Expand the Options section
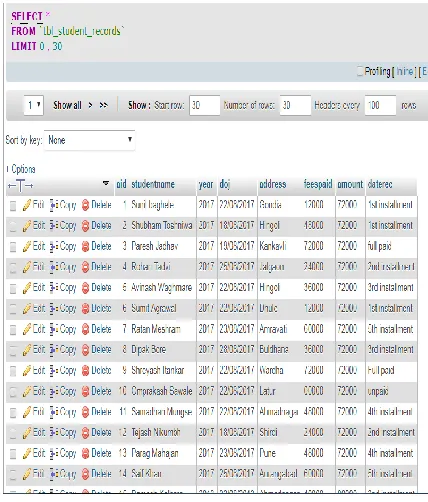This screenshot has height=502, width=428. (x=21, y=169)
